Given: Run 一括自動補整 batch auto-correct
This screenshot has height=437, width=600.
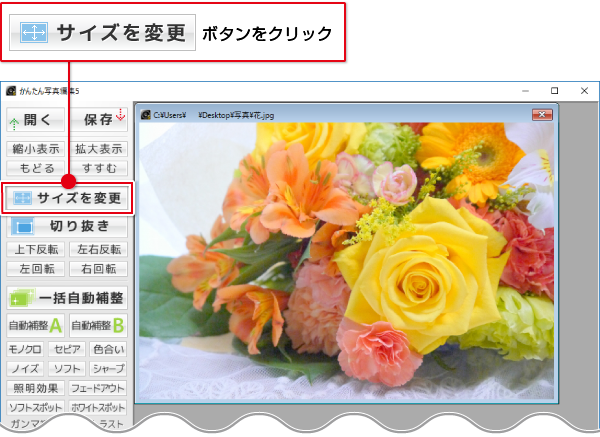Looking at the screenshot, I should (67, 298).
